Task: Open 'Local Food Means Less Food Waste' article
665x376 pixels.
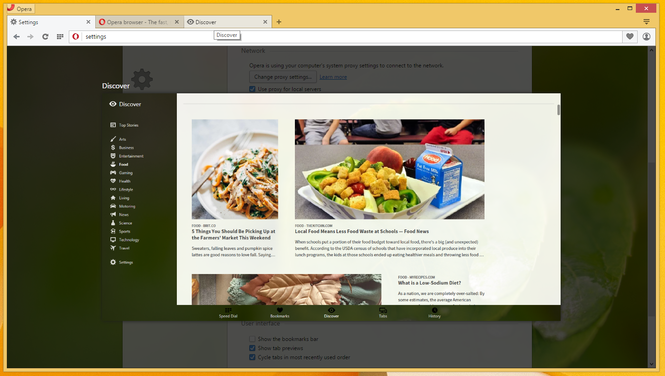Action: click(x=362, y=231)
